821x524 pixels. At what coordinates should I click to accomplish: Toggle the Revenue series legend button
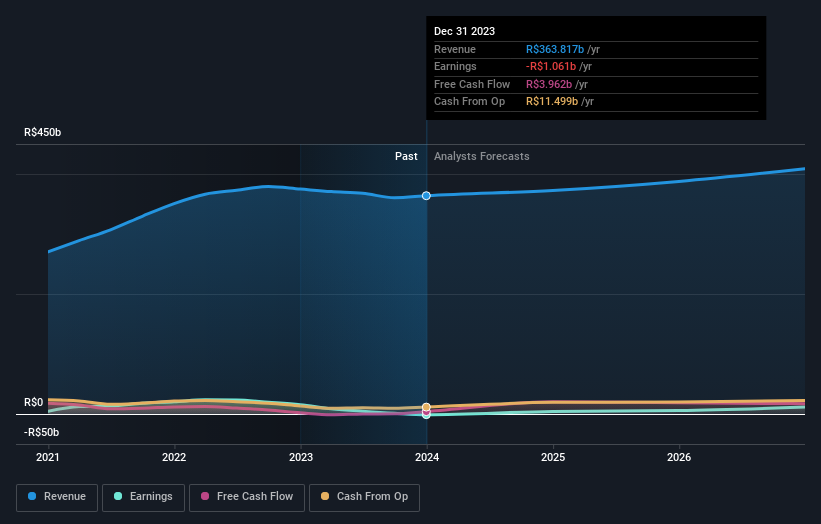[57, 497]
